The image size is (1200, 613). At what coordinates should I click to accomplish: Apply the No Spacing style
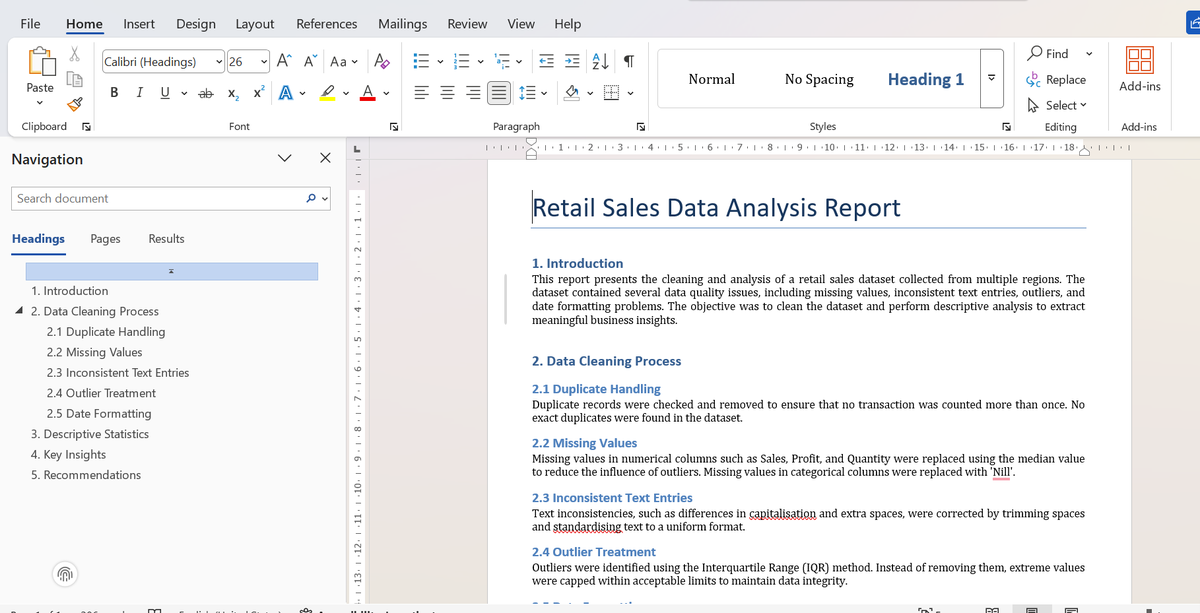[x=819, y=79]
